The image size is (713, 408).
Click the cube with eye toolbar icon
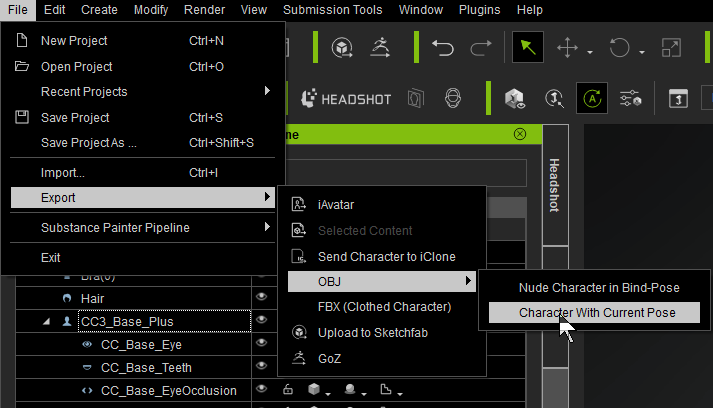(x=515, y=98)
